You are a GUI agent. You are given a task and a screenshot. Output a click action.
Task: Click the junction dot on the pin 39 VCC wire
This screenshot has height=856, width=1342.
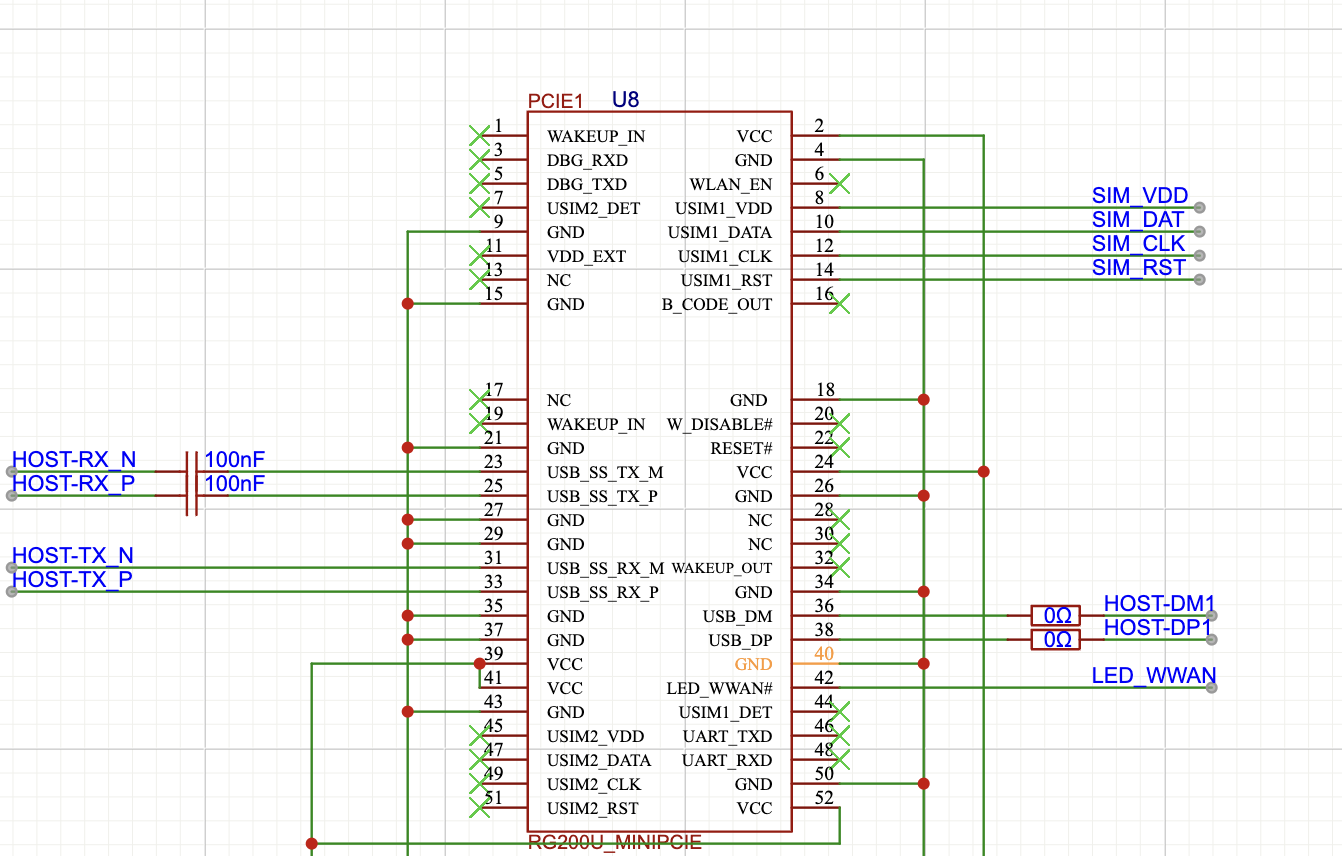click(479, 663)
